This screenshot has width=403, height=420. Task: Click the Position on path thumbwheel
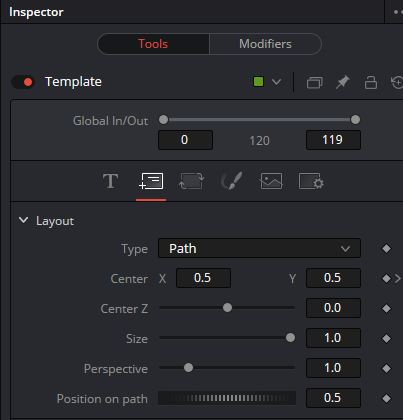(x=227, y=398)
